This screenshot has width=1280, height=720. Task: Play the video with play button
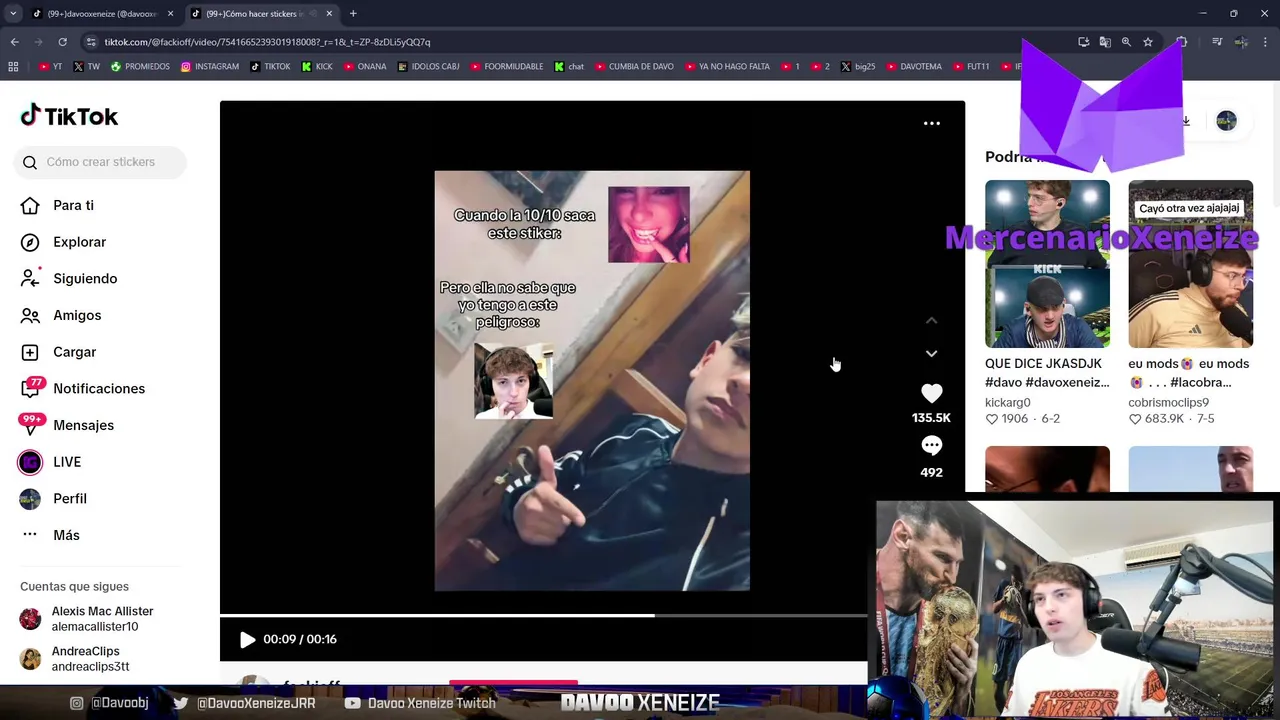(x=247, y=639)
